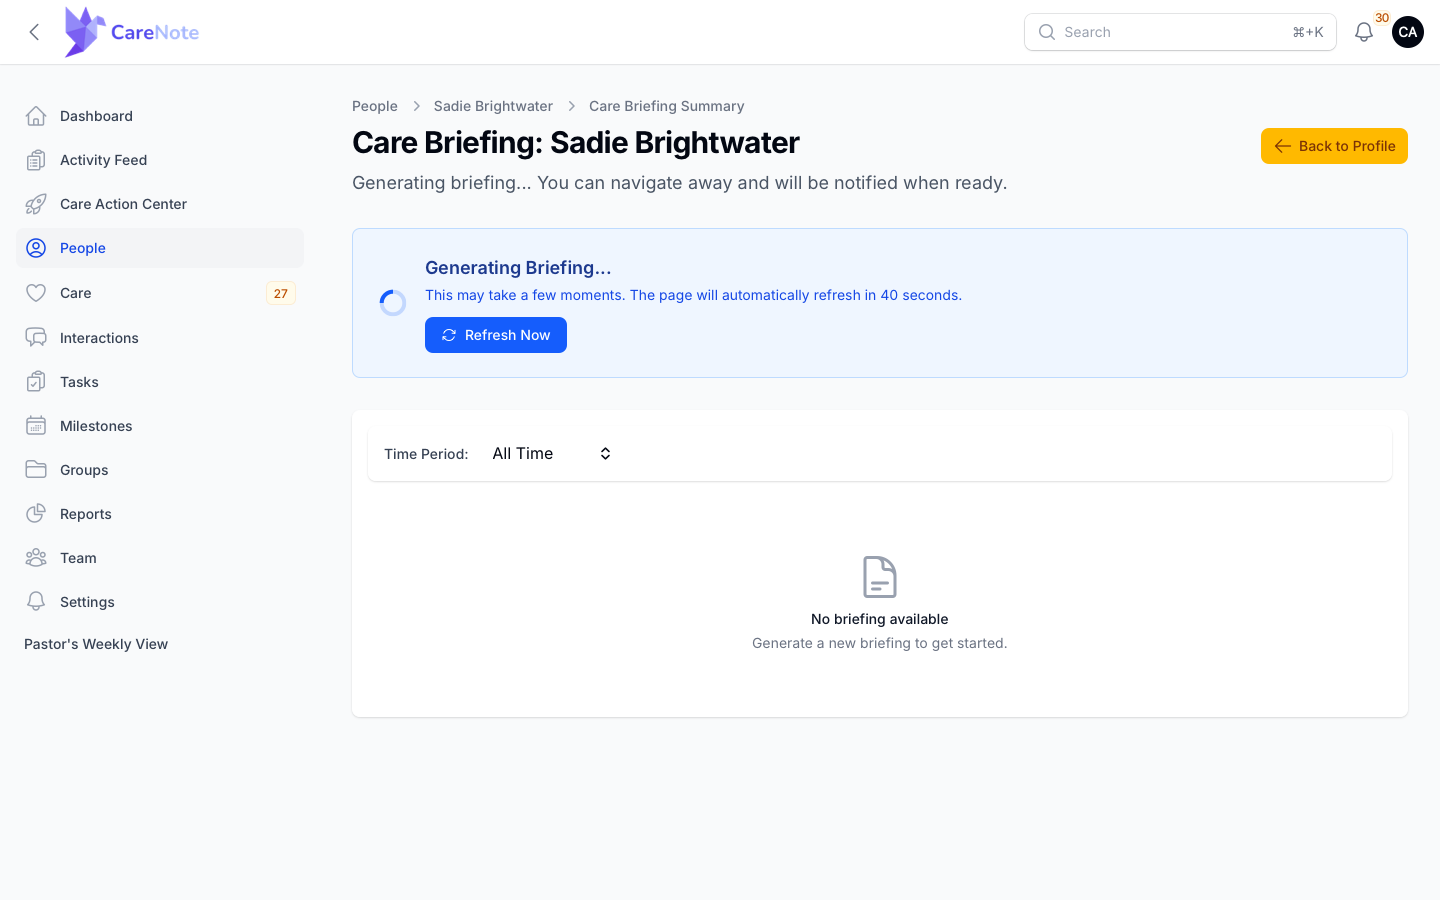Open Care Action Center
Viewport: 1440px width, 900px height.
pos(160,204)
